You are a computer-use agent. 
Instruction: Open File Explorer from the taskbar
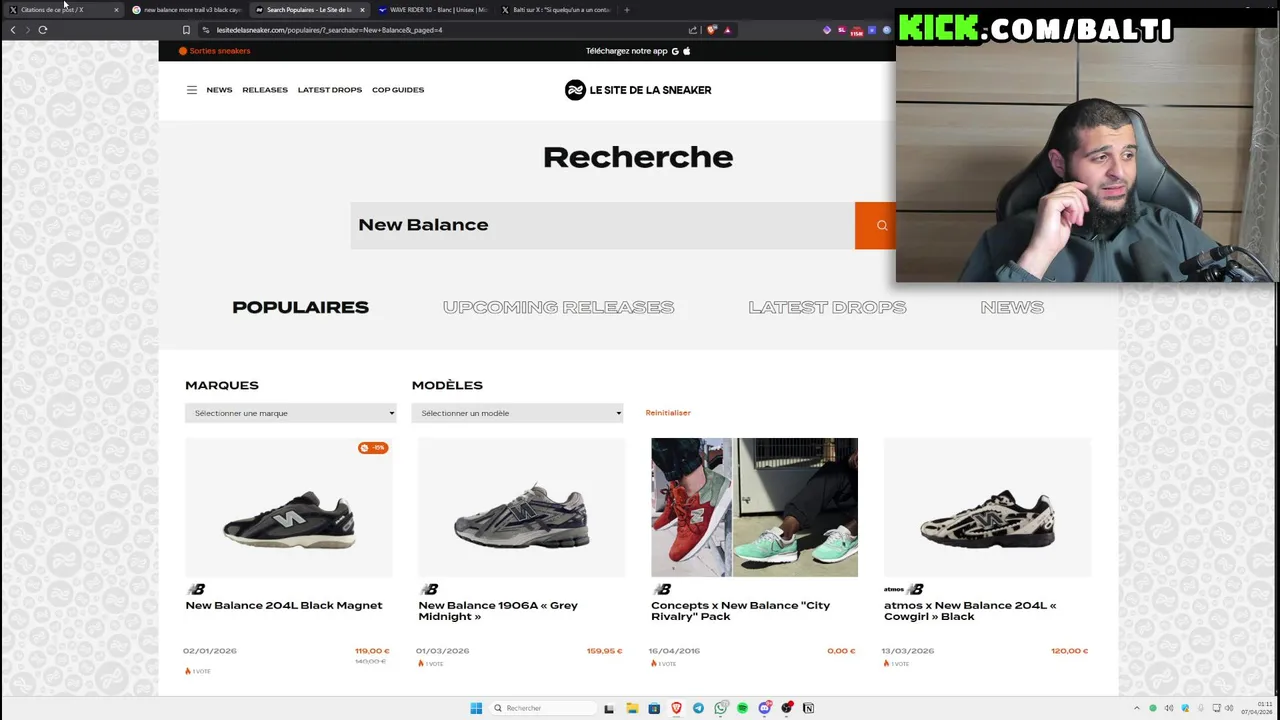coord(632,708)
